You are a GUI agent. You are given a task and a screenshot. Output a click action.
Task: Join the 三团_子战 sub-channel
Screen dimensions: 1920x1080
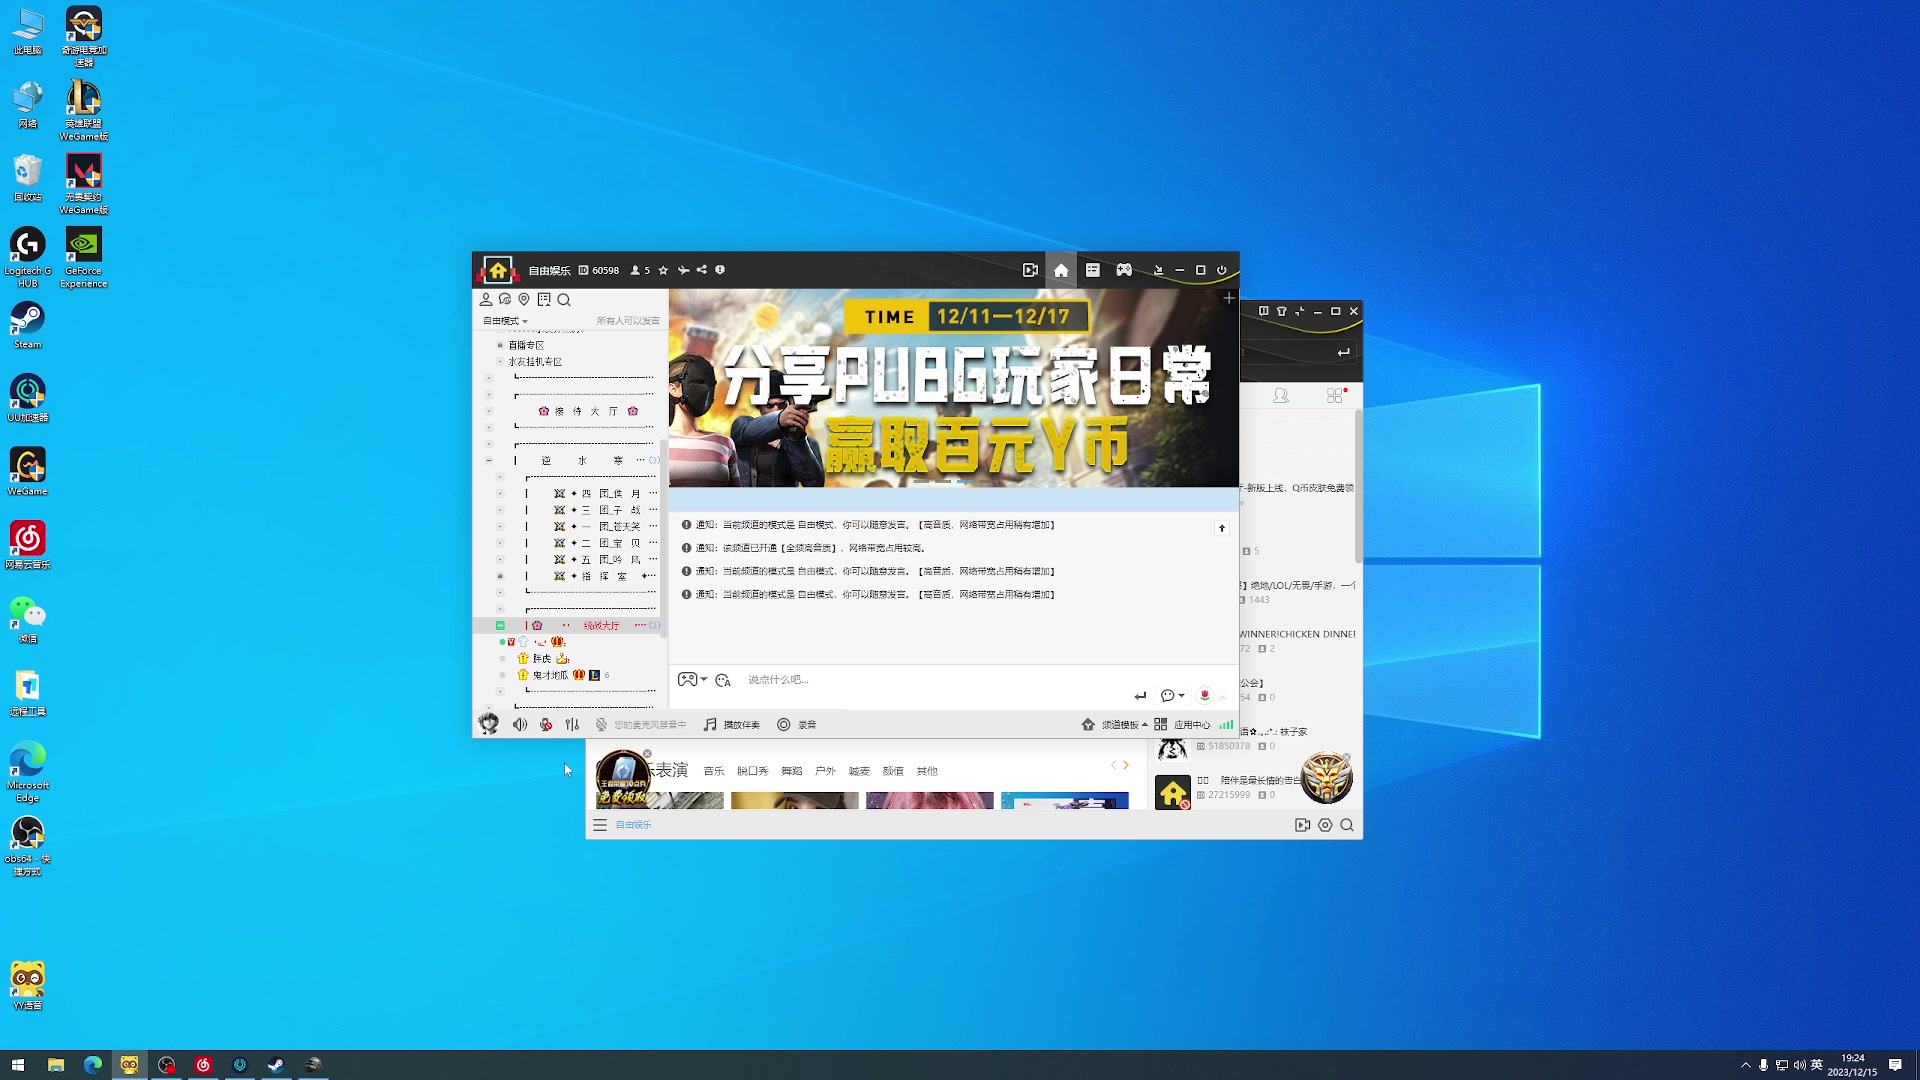click(x=605, y=510)
